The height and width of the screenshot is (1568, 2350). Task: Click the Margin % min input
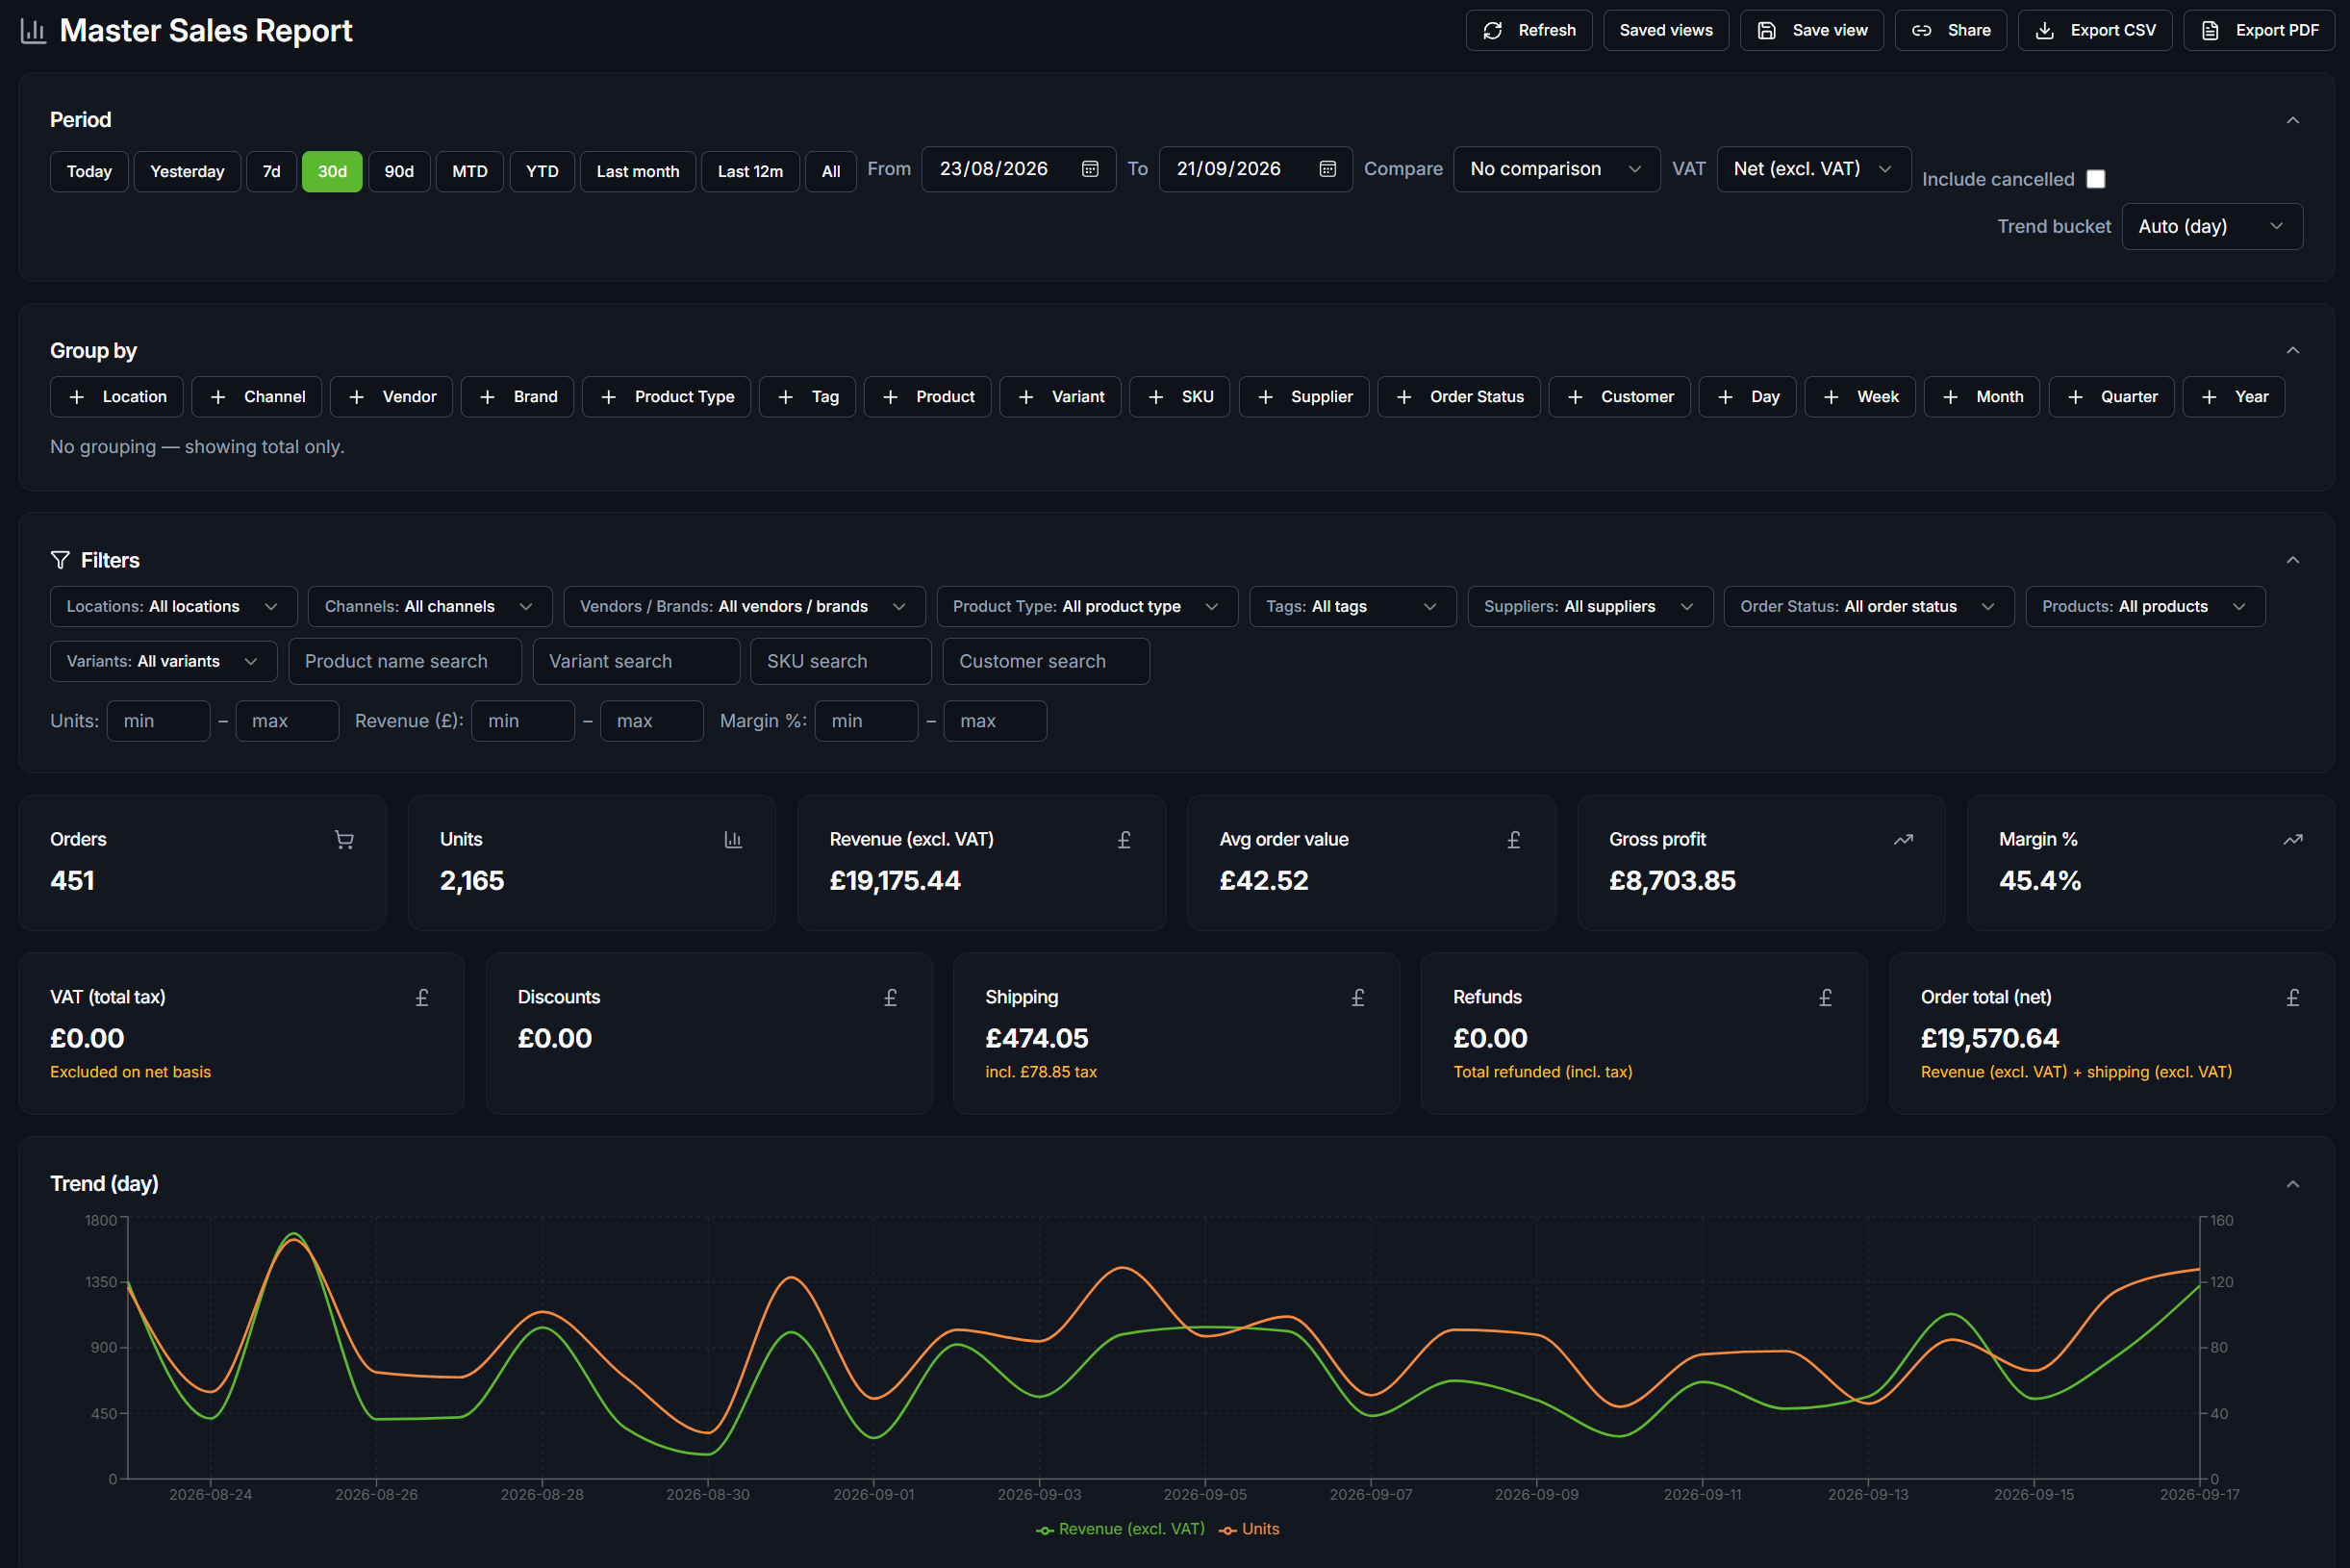click(x=866, y=721)
